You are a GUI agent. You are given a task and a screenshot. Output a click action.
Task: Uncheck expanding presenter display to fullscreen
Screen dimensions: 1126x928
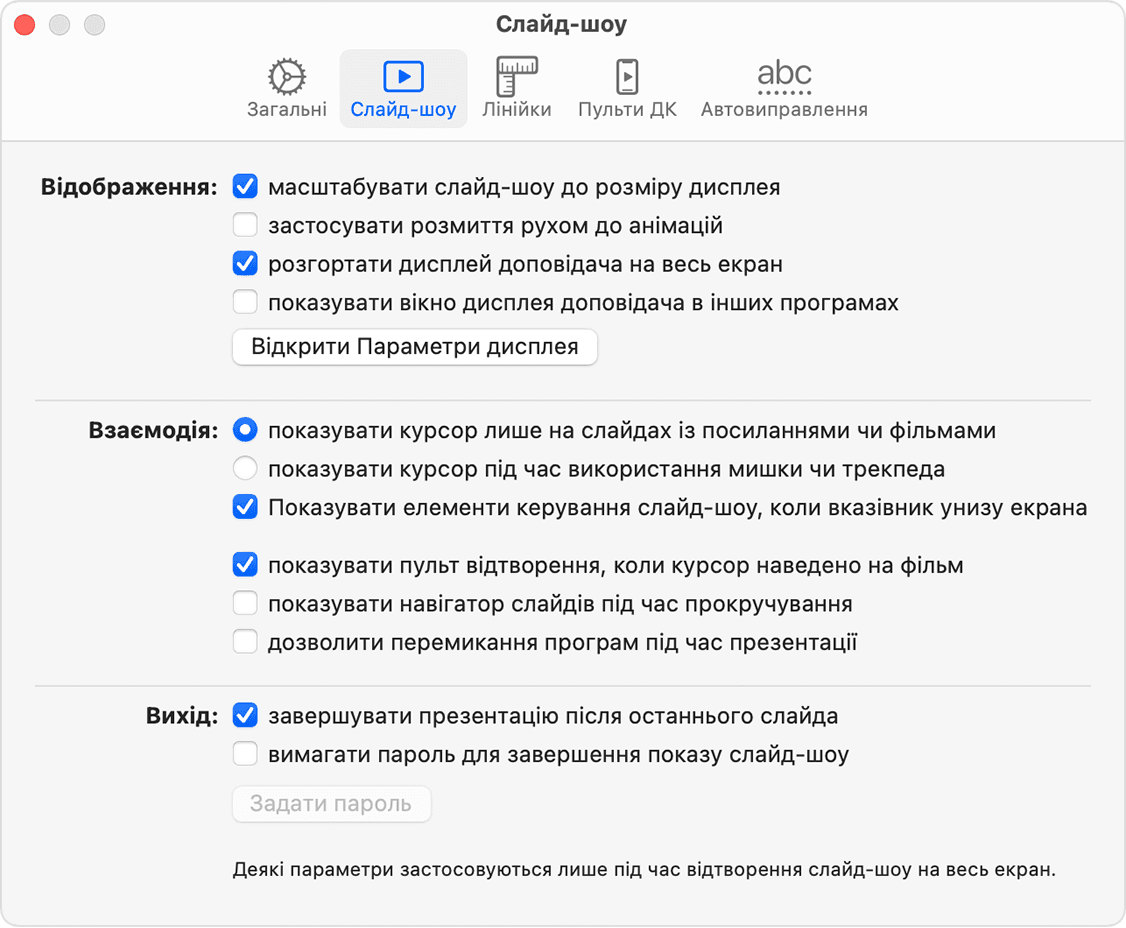tap(245, 264)
